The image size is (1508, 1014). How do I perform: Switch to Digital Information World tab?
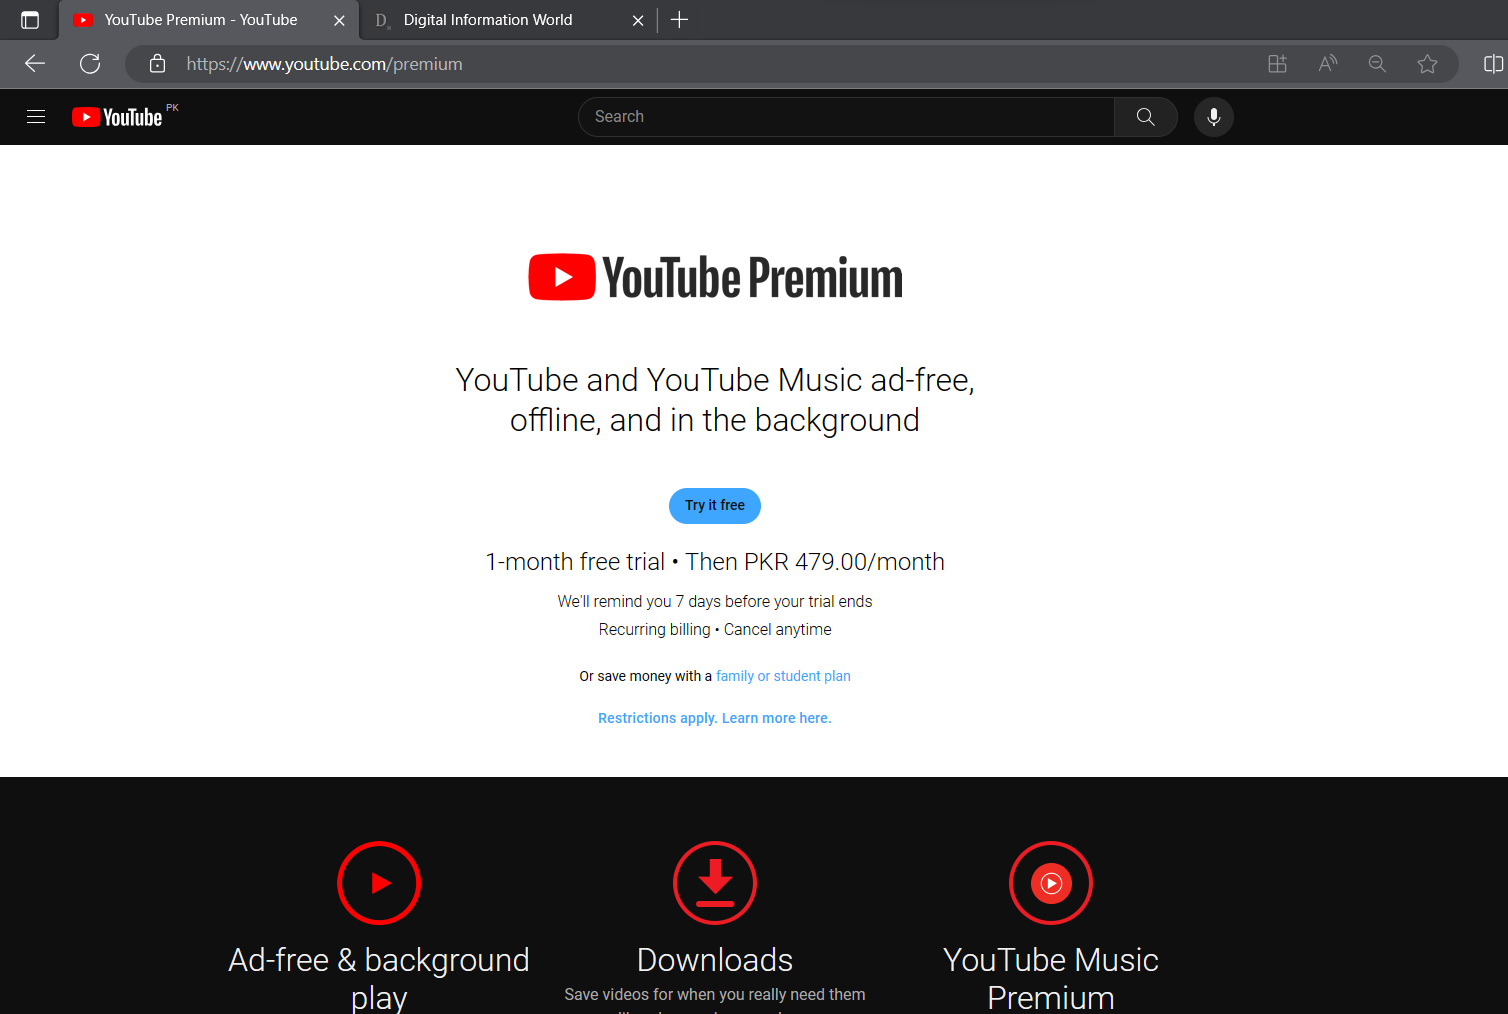(x=488, y=20)
